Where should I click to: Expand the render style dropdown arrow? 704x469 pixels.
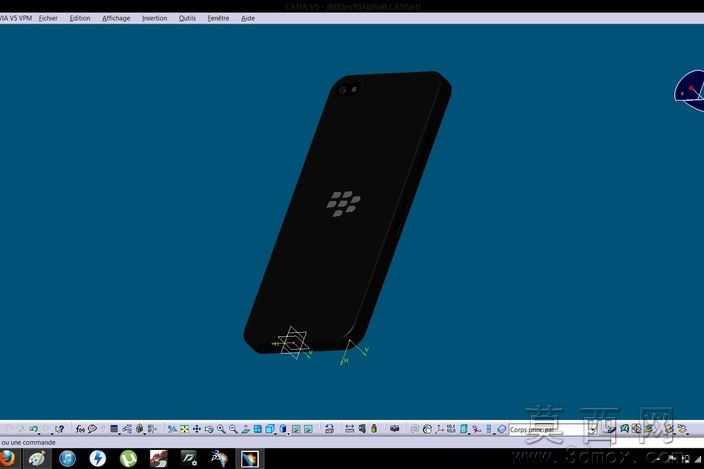tap(289, 433)
